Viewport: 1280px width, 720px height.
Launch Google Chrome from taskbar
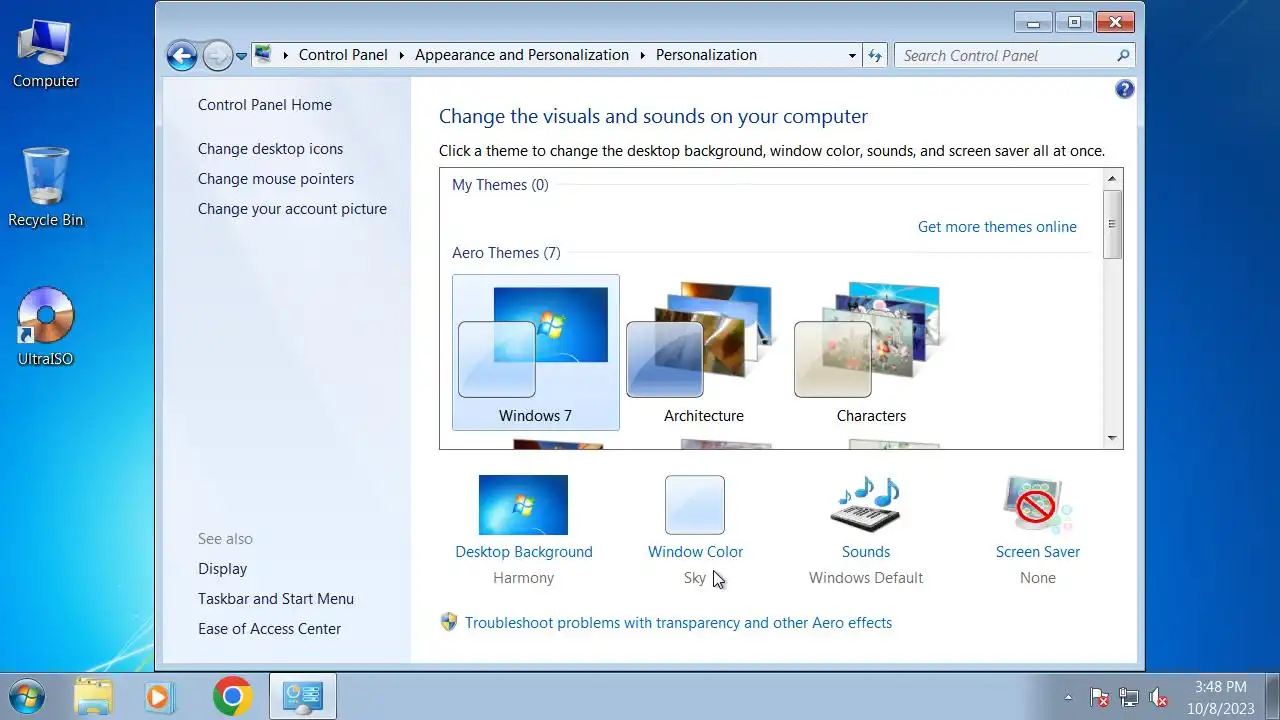(232, 697)
